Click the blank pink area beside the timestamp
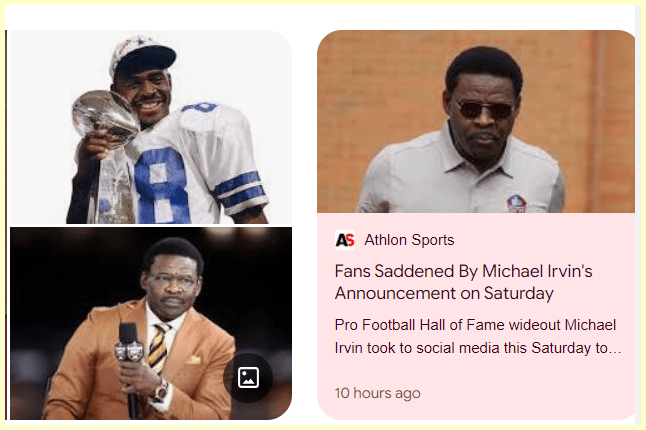 (530, 393)
